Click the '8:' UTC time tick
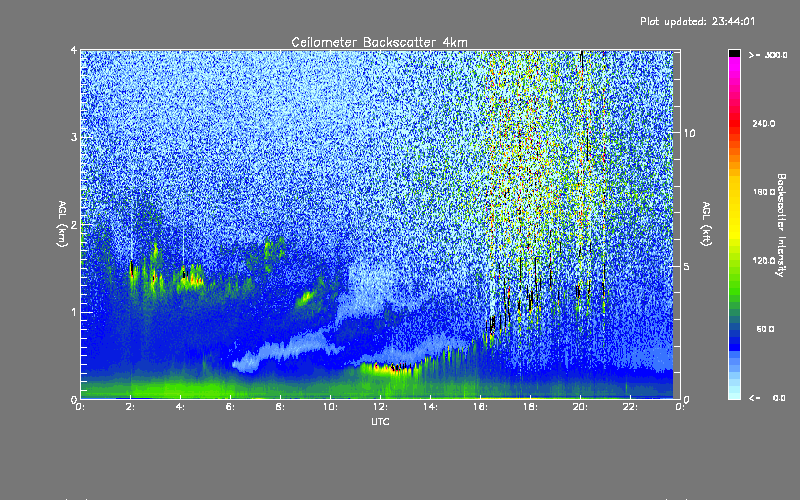The image size is (800, 500). coord(281,407)
